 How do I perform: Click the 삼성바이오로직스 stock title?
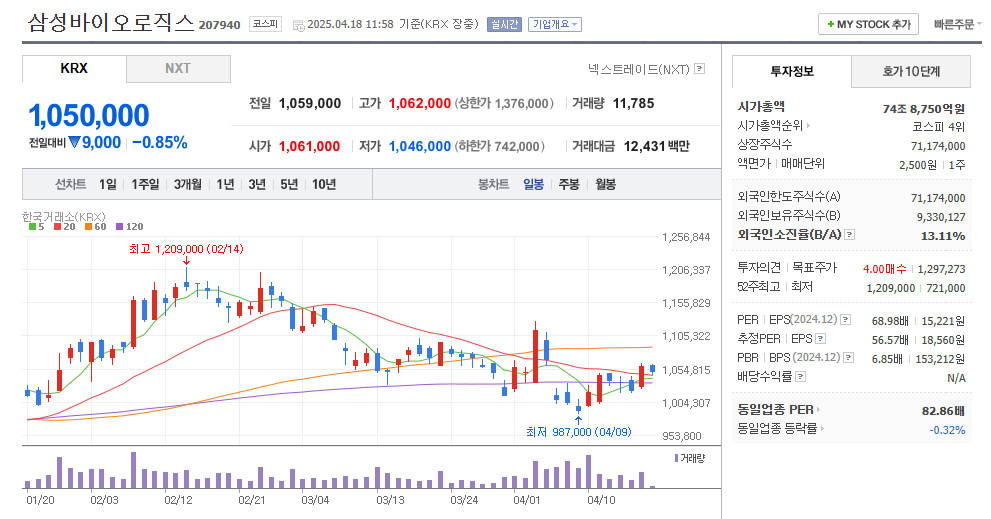111,23
